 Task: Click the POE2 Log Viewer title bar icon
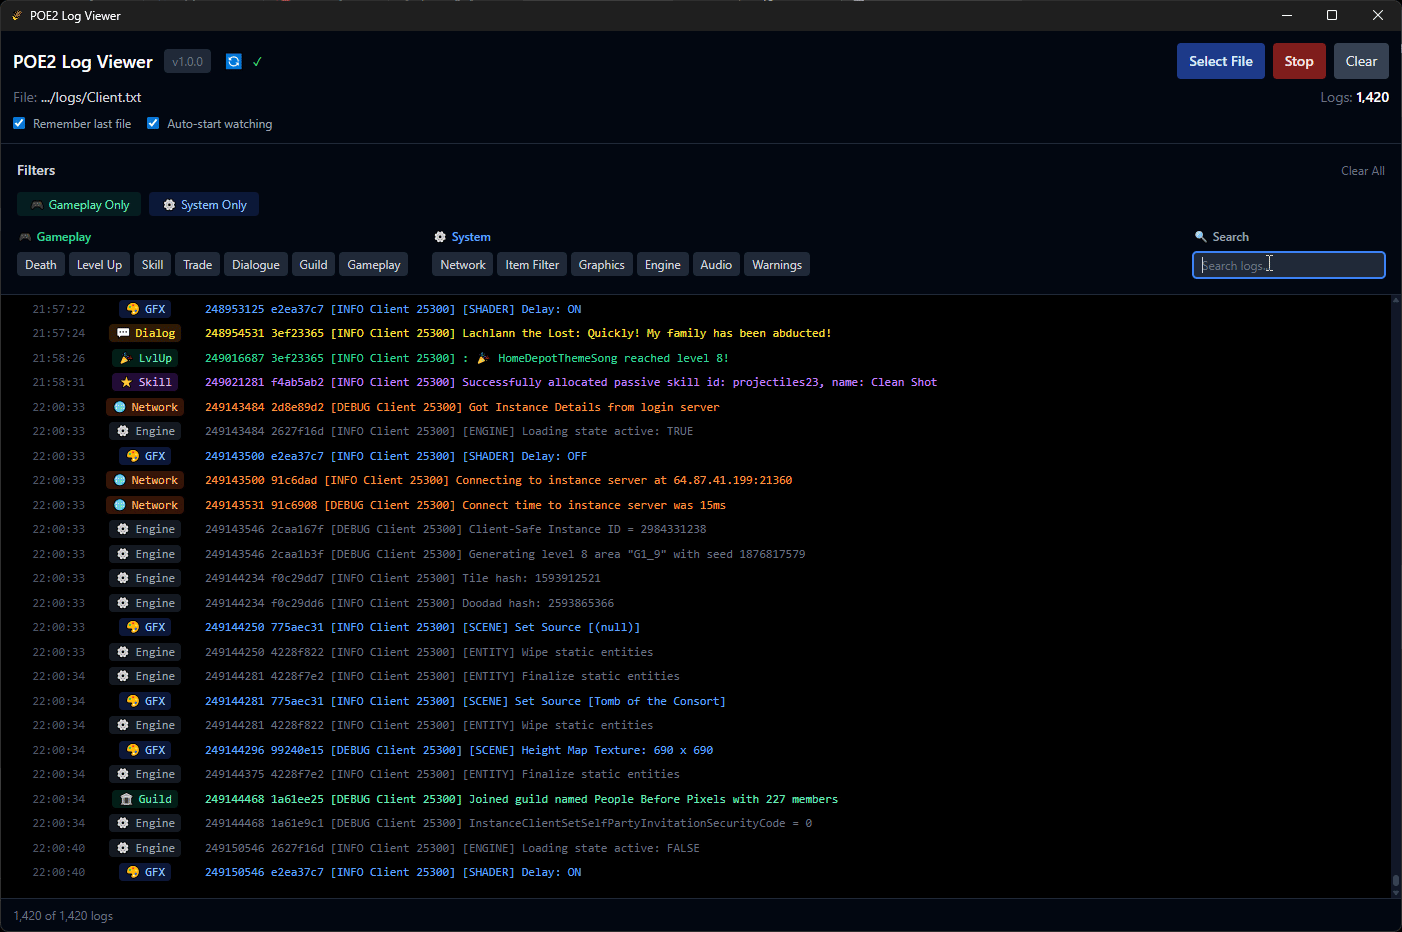pyautogui.click(x=17, y=15)
